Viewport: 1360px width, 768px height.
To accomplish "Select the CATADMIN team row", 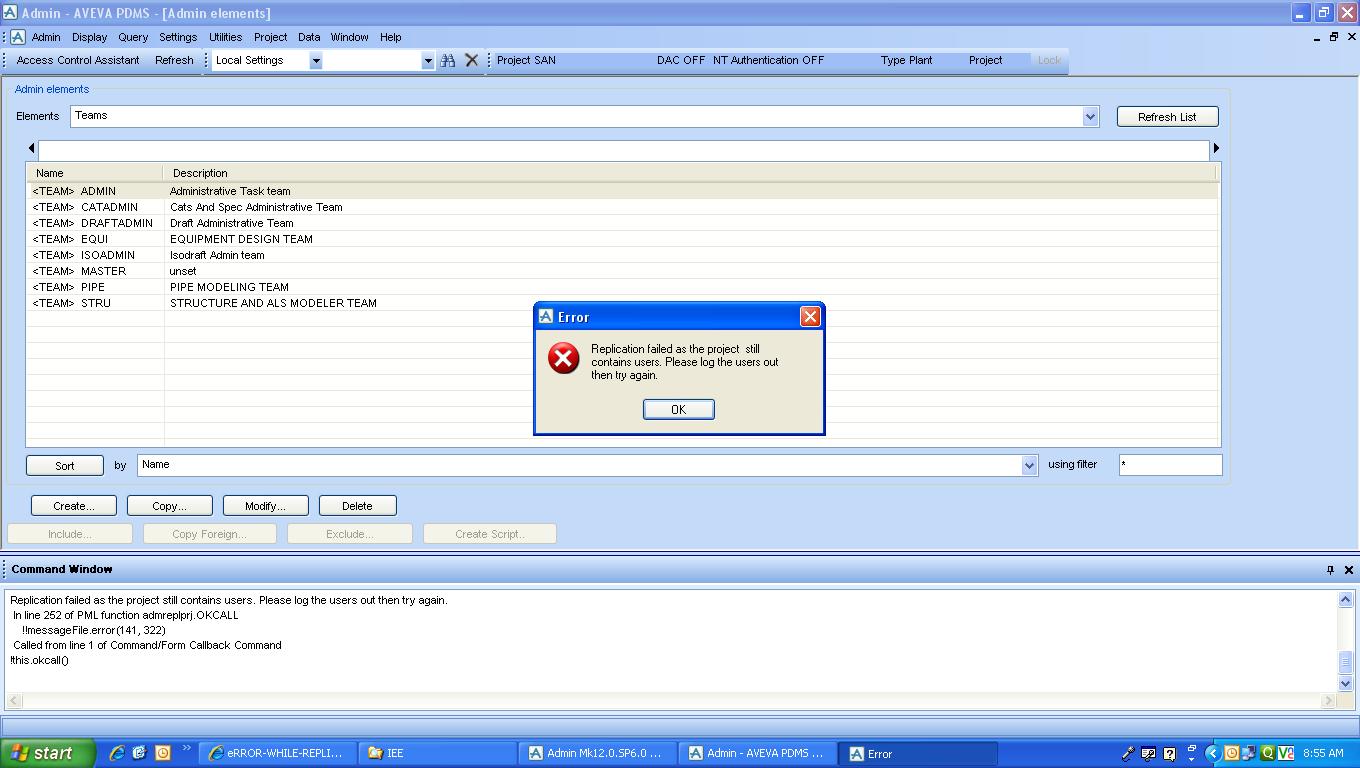I will 622,207.
